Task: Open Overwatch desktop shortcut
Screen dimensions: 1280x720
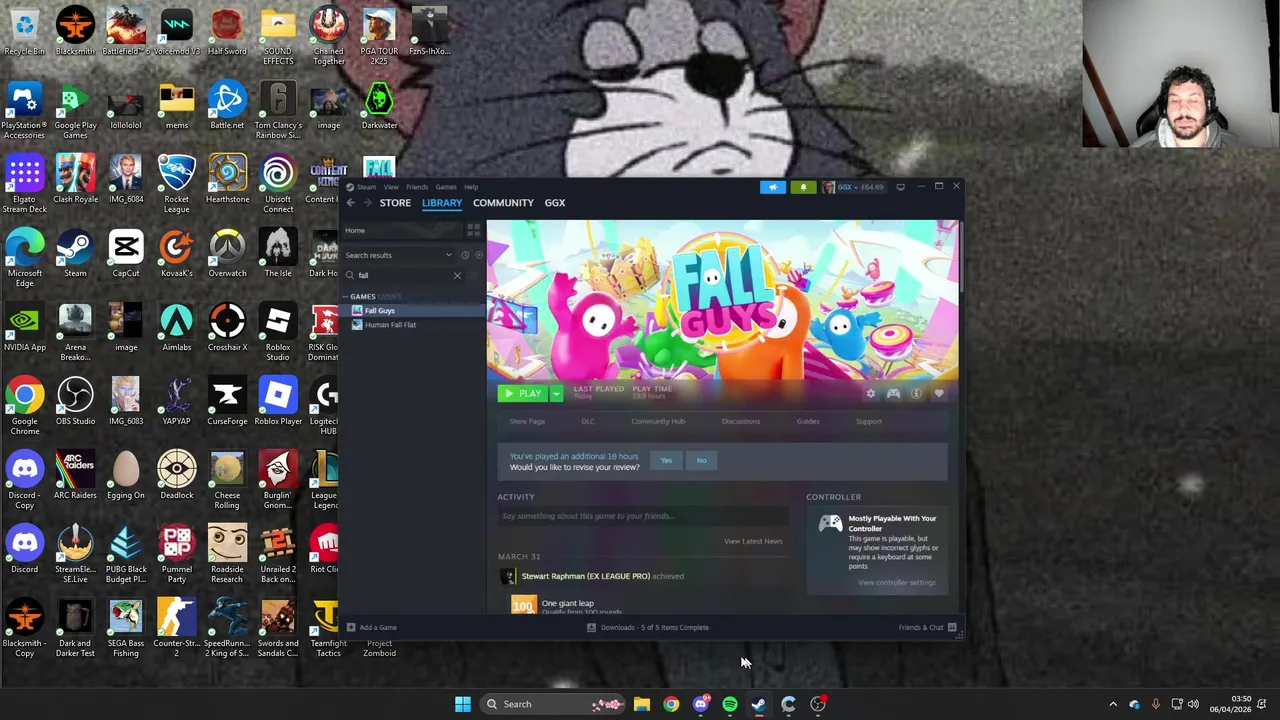Action: 227,252
